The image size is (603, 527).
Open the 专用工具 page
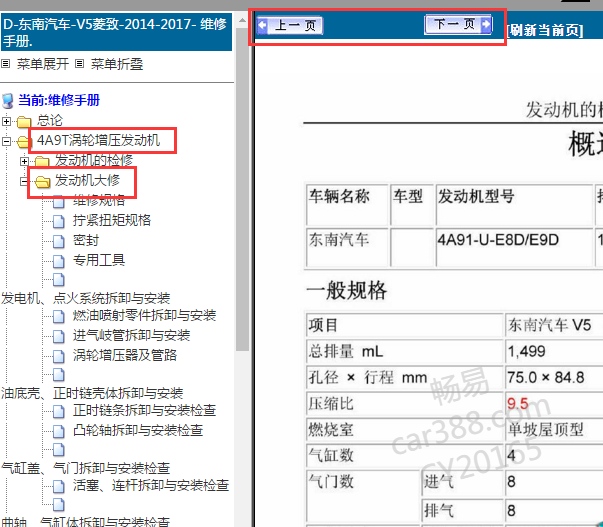click(x=99, y=260)
